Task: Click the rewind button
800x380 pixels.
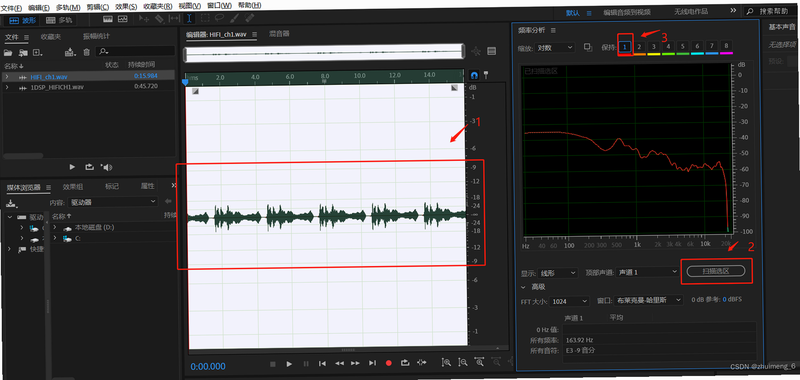Action: coord(339,363)
